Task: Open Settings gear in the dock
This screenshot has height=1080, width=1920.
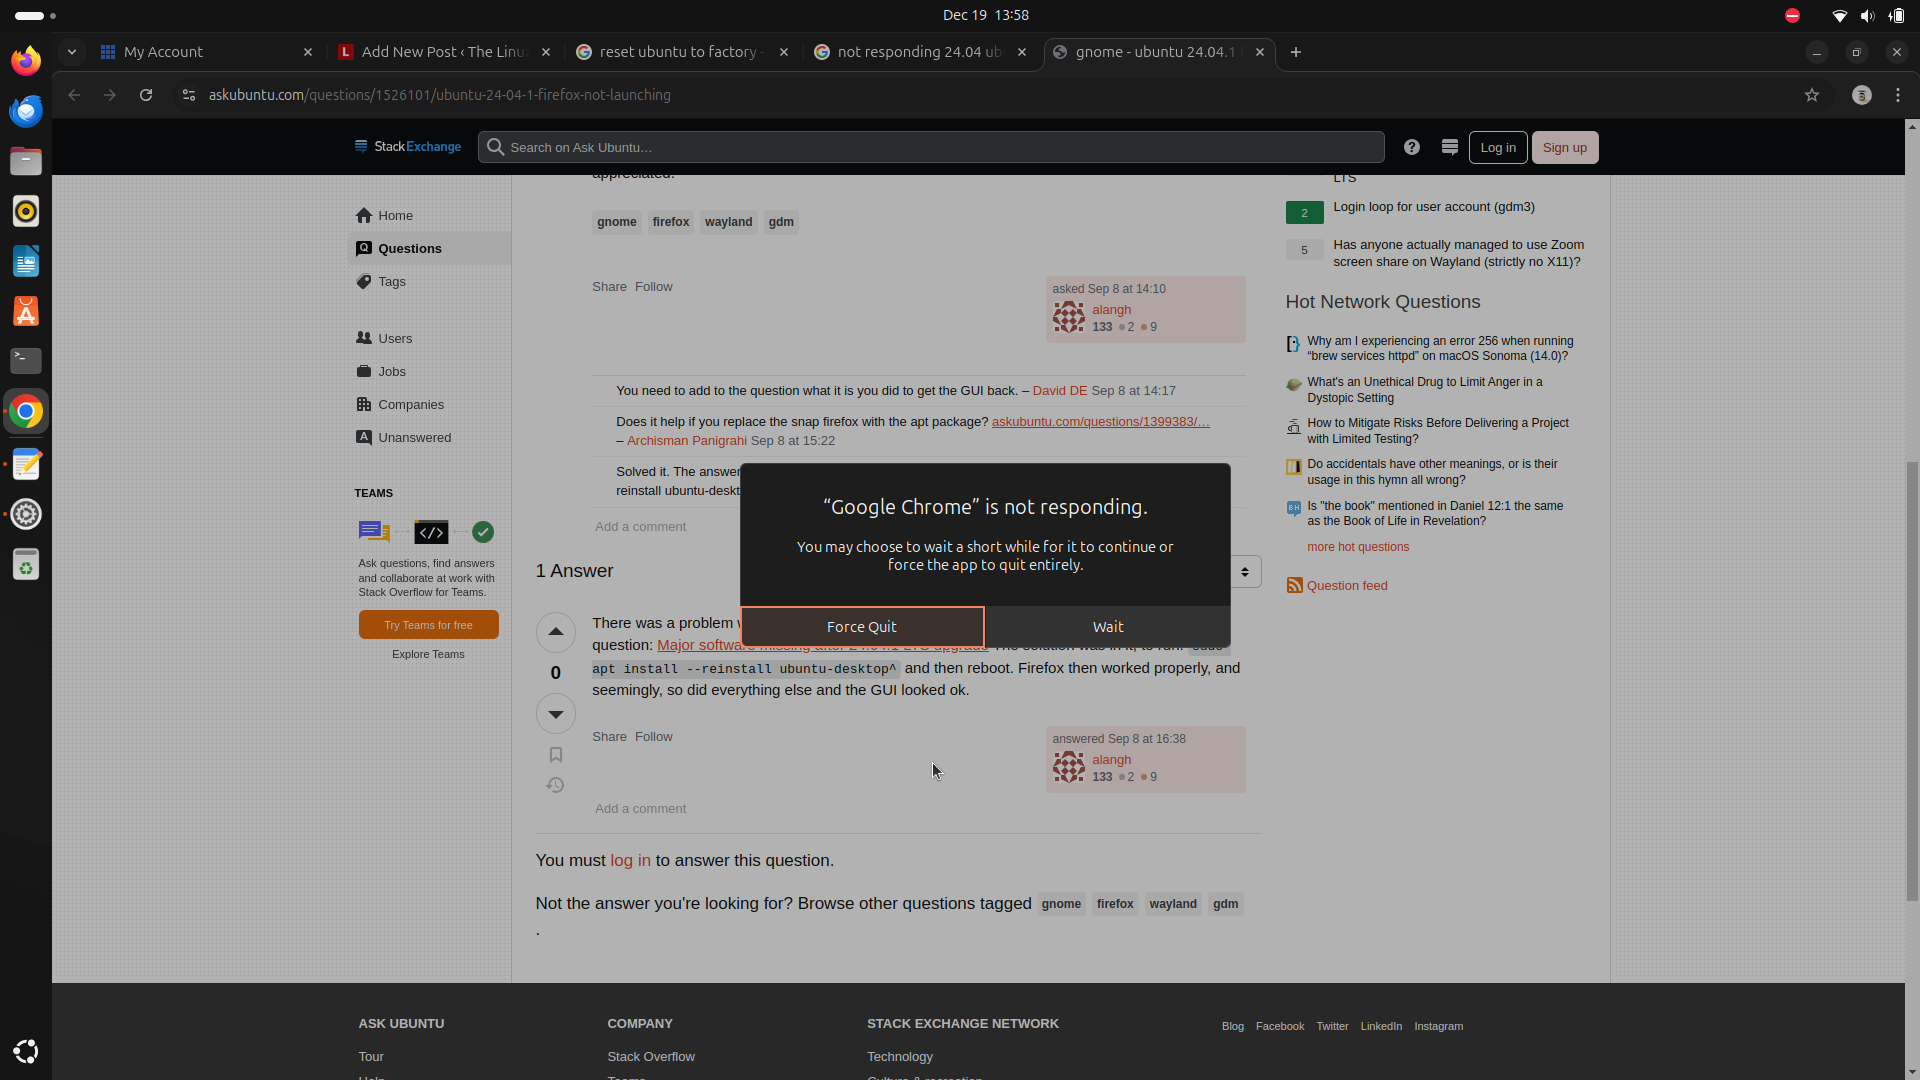Action: (x=26, y=514)
